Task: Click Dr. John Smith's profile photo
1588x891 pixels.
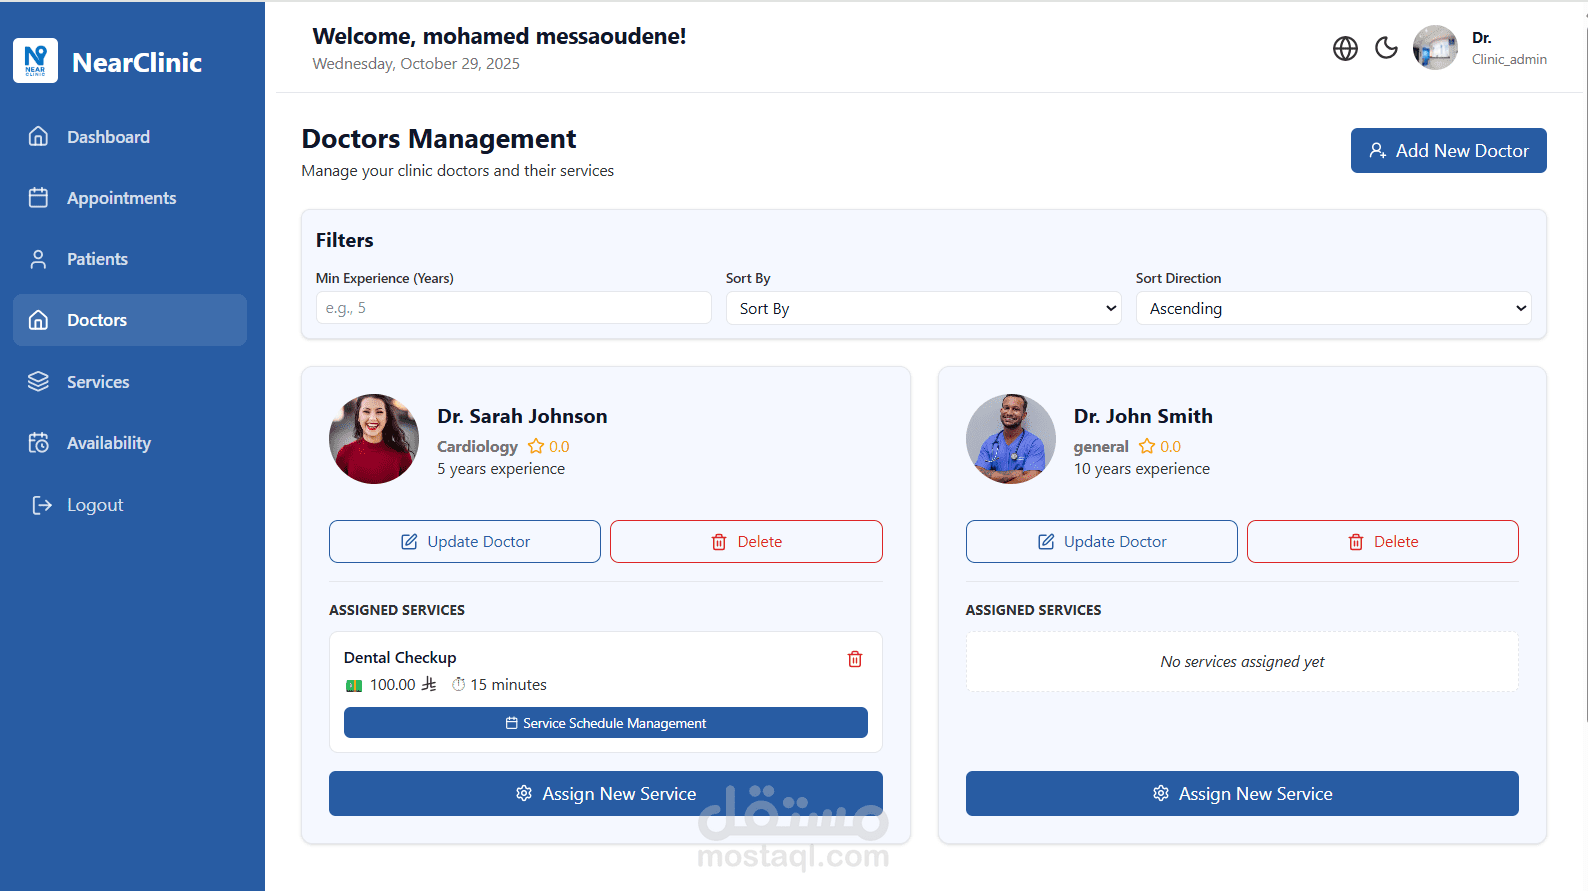Action: (x=1011, y=439)
